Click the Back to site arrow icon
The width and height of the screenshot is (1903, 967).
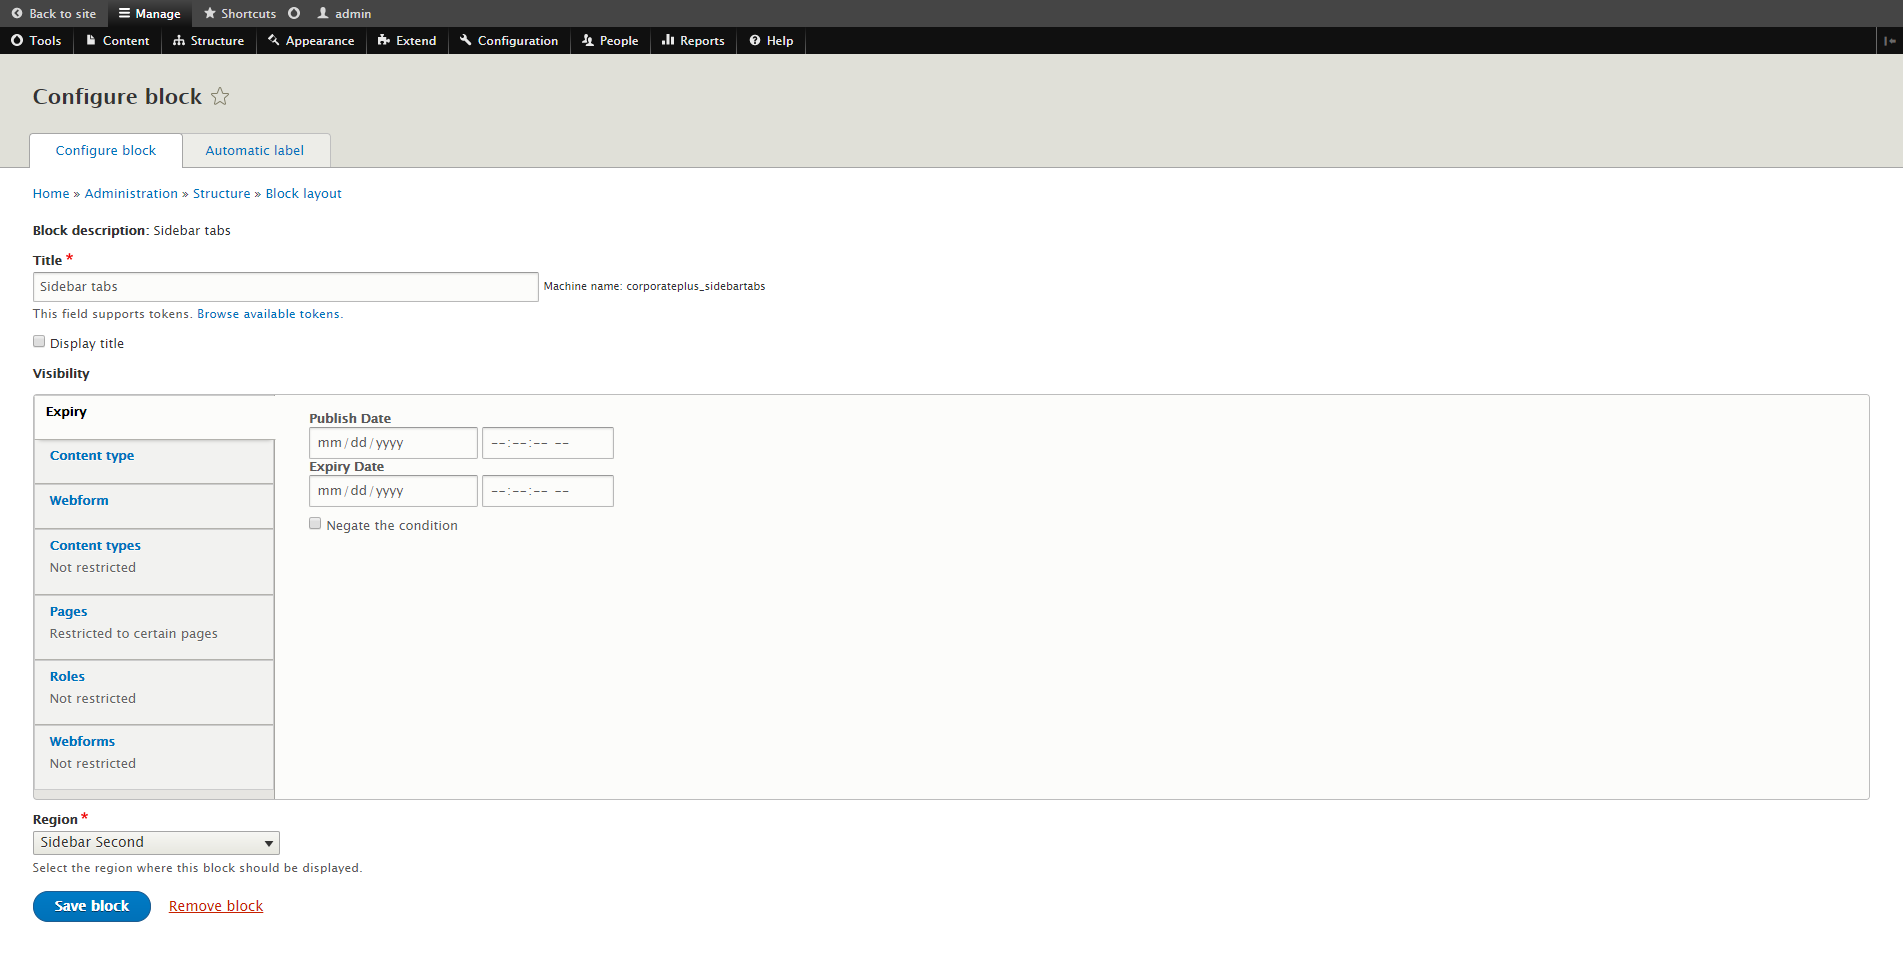tap(17, 14)
